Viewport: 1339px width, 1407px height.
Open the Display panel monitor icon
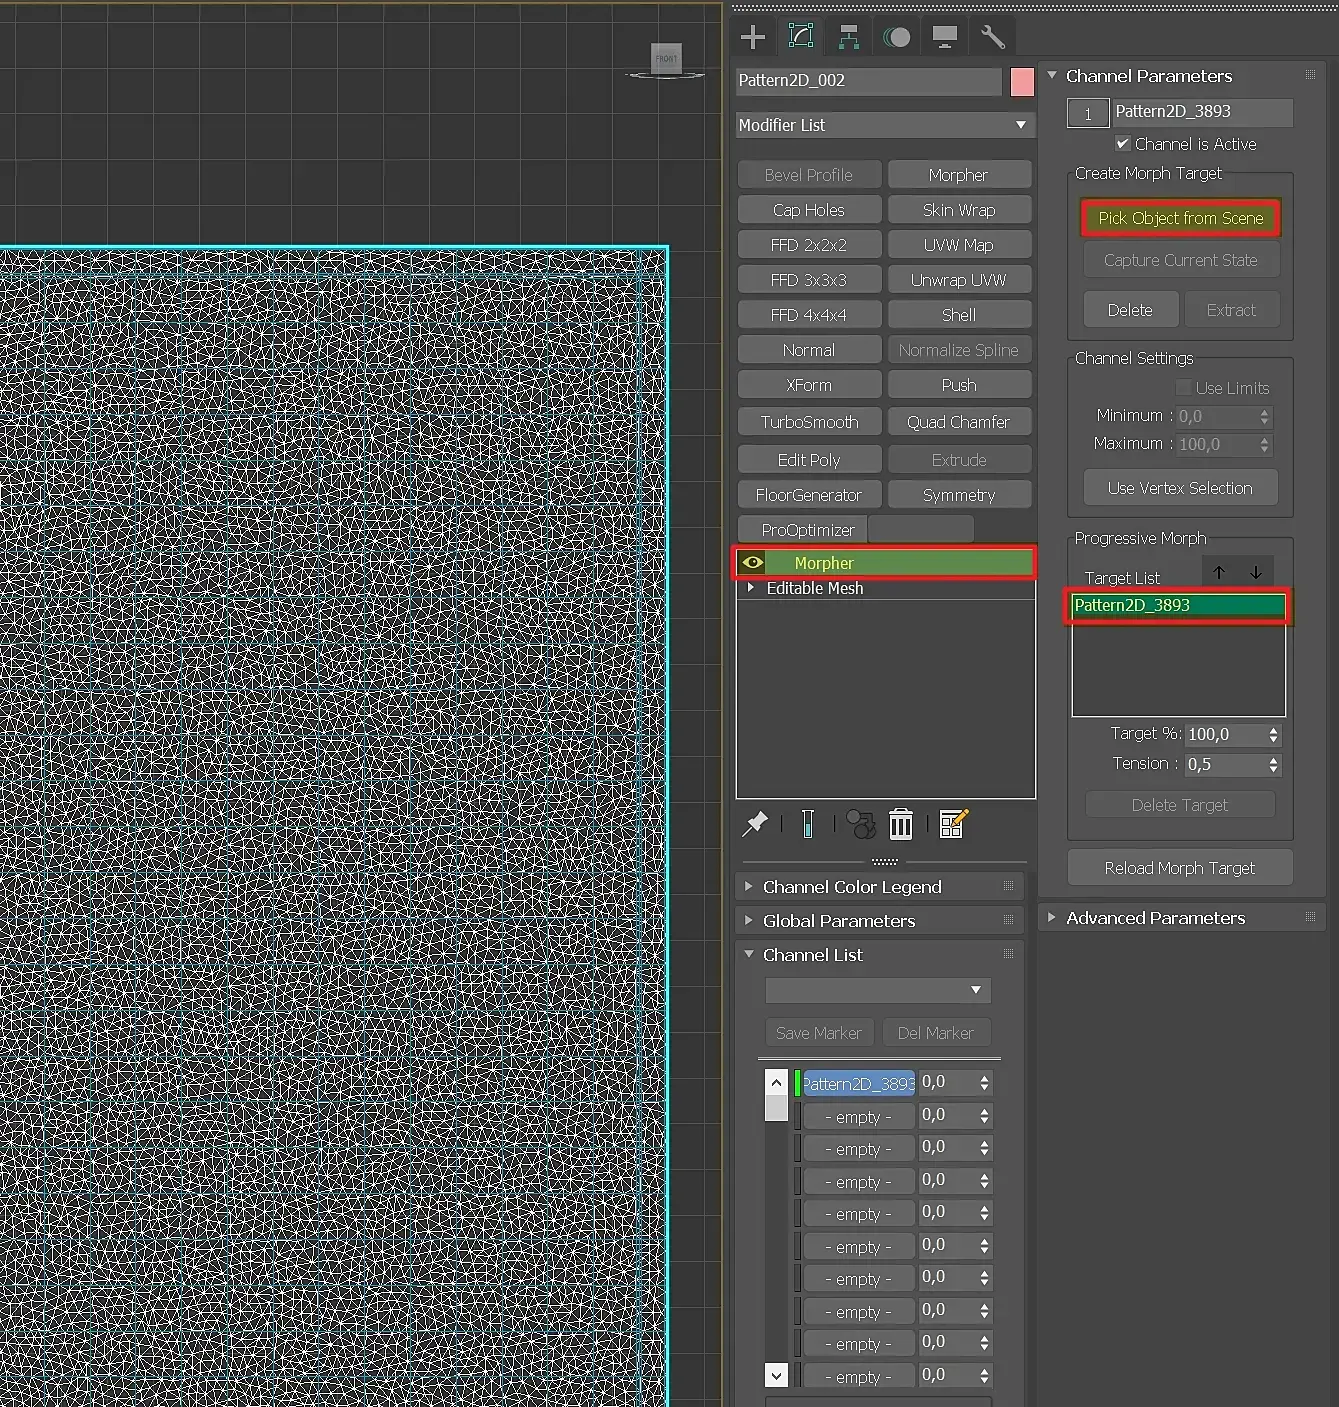point(945,37)
